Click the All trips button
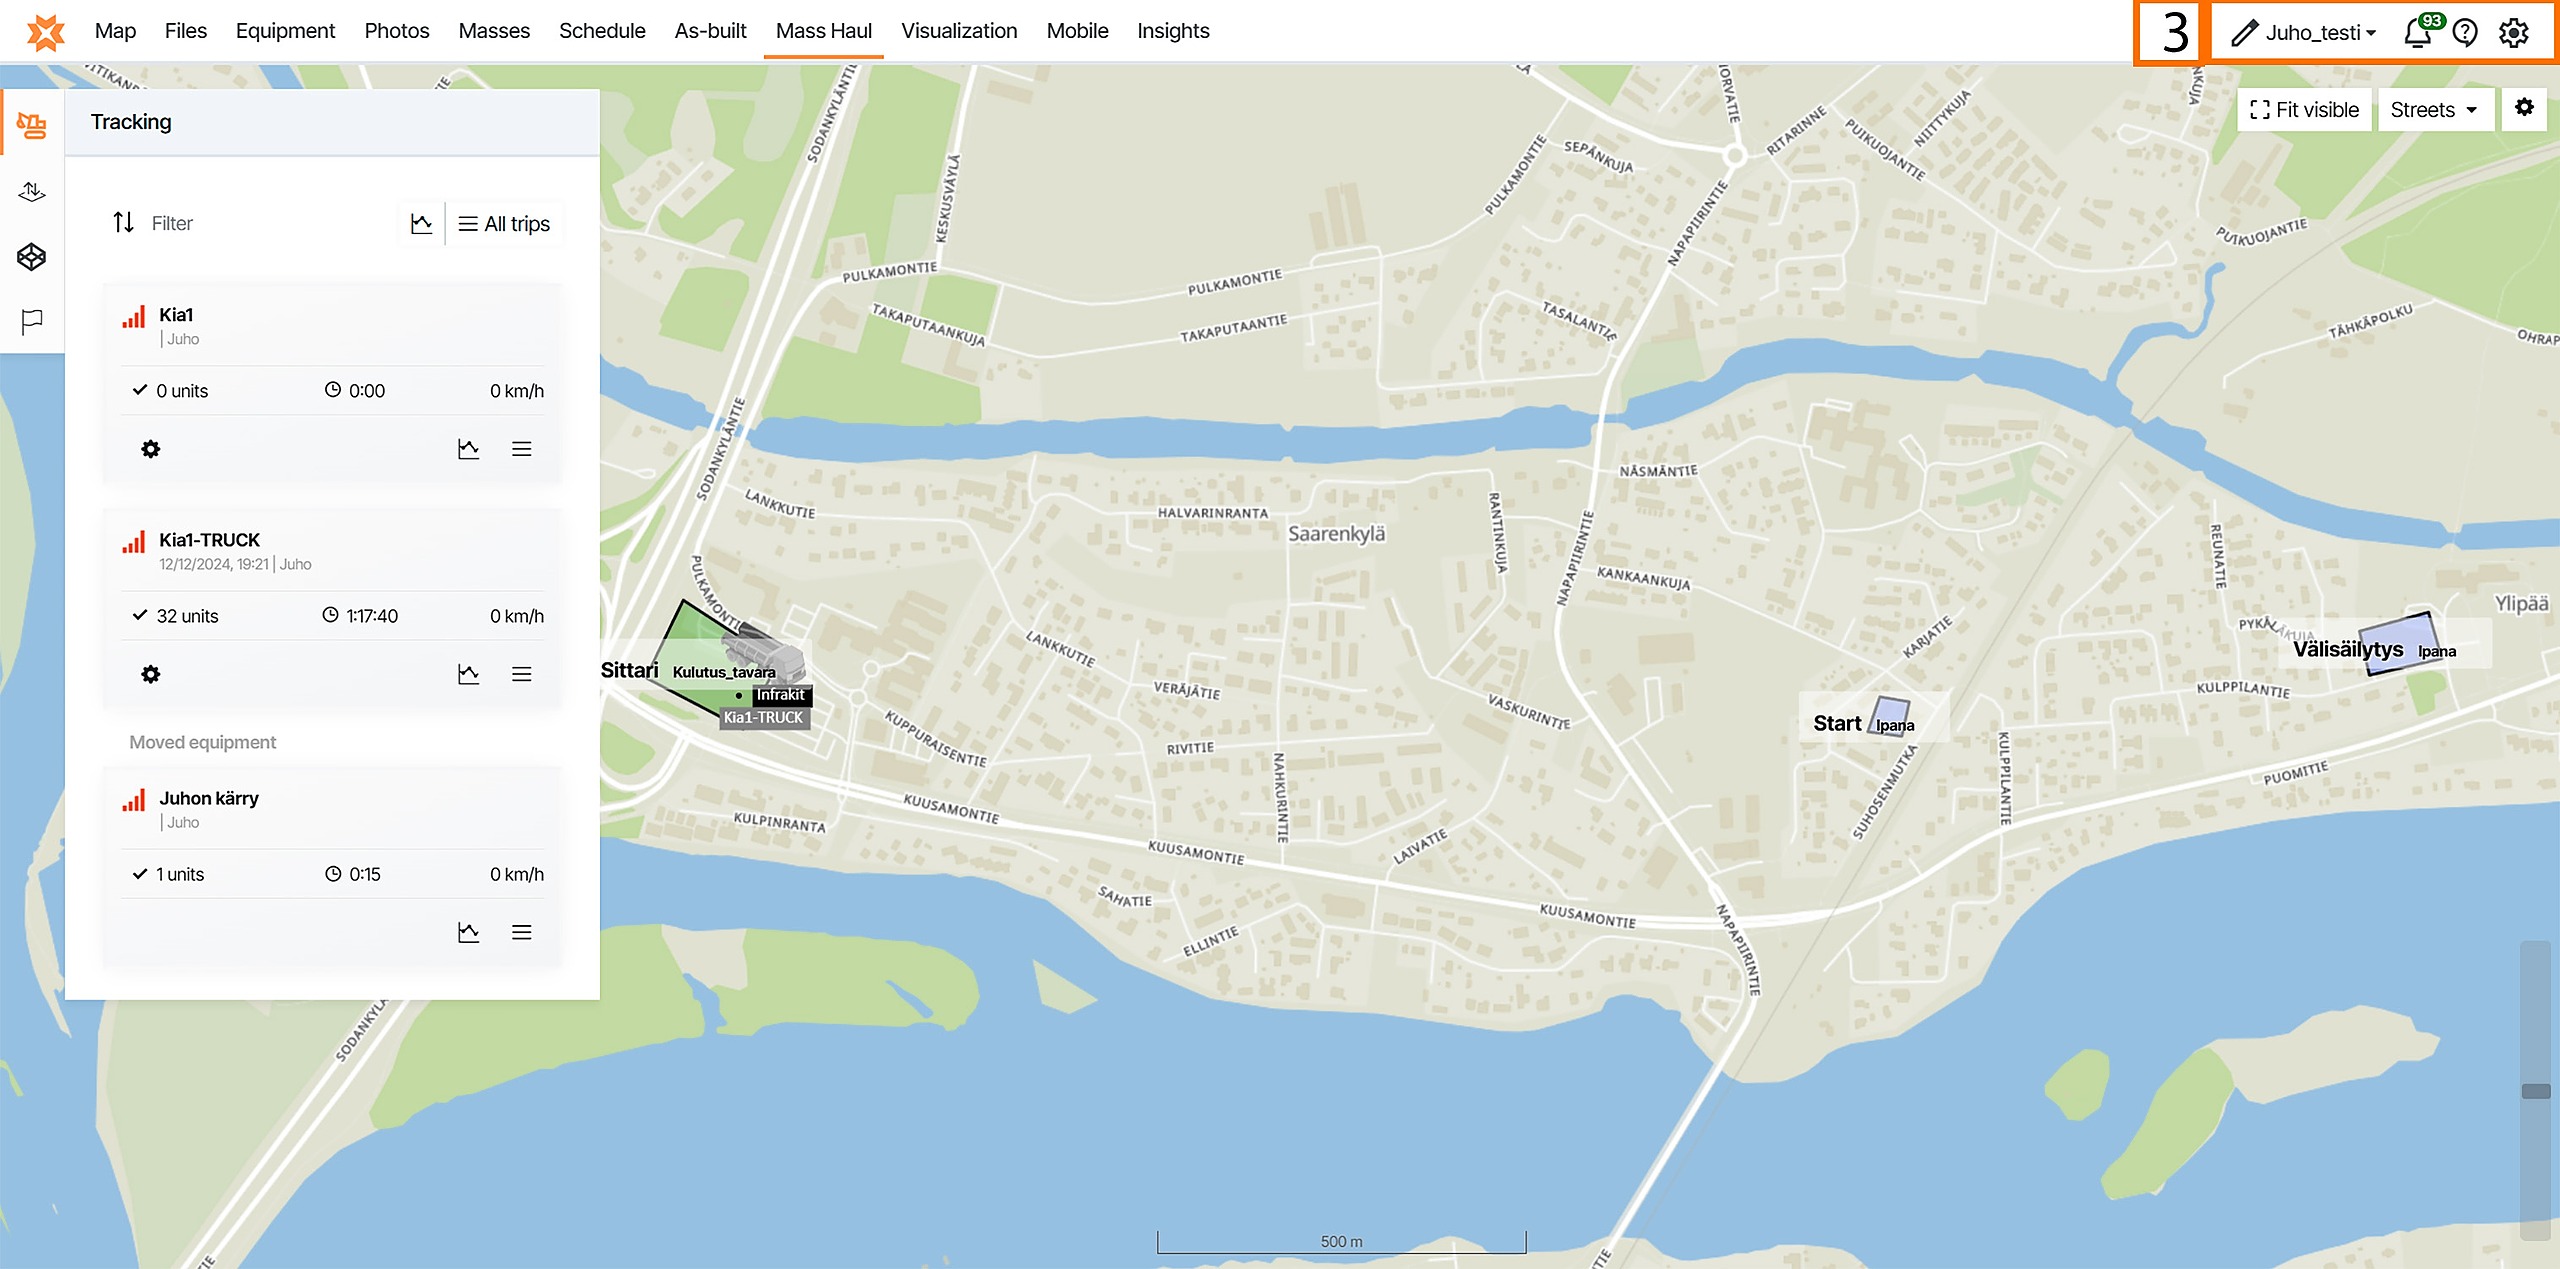This screenshot has height=1269, width=2560. (x=505, y=223)
